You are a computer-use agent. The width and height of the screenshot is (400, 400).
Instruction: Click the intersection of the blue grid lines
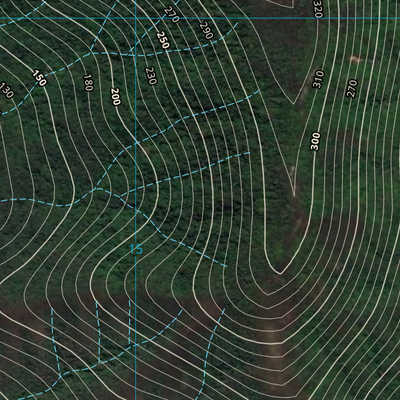(x=136, y=18)
